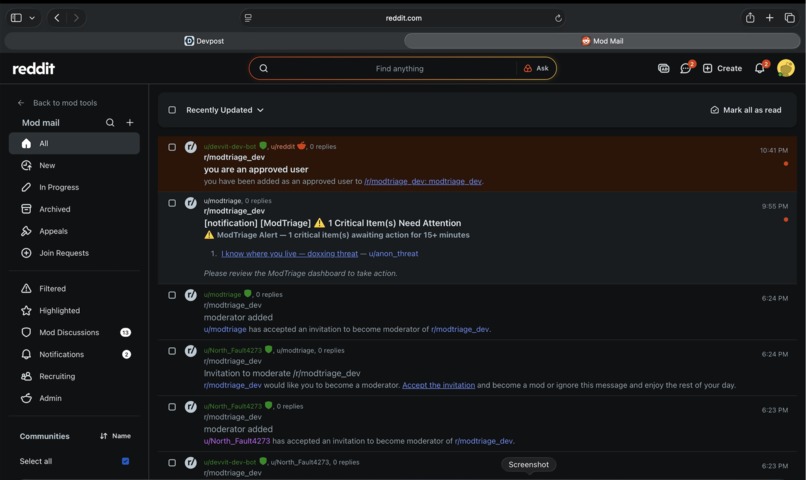The height and width of the screenshot is (480, 806).
Task: Check the Critical Item(s) notification message
Action: coord(172,203)
